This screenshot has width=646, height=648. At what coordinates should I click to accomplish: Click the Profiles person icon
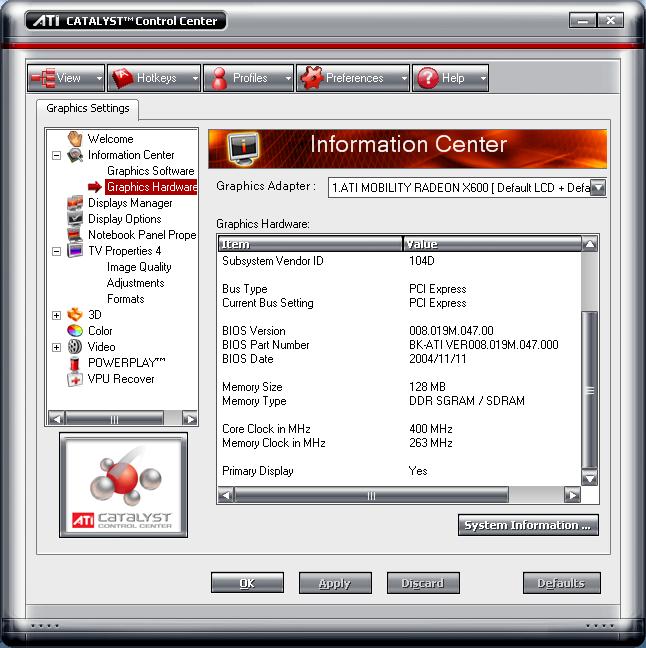click(219, 78)
